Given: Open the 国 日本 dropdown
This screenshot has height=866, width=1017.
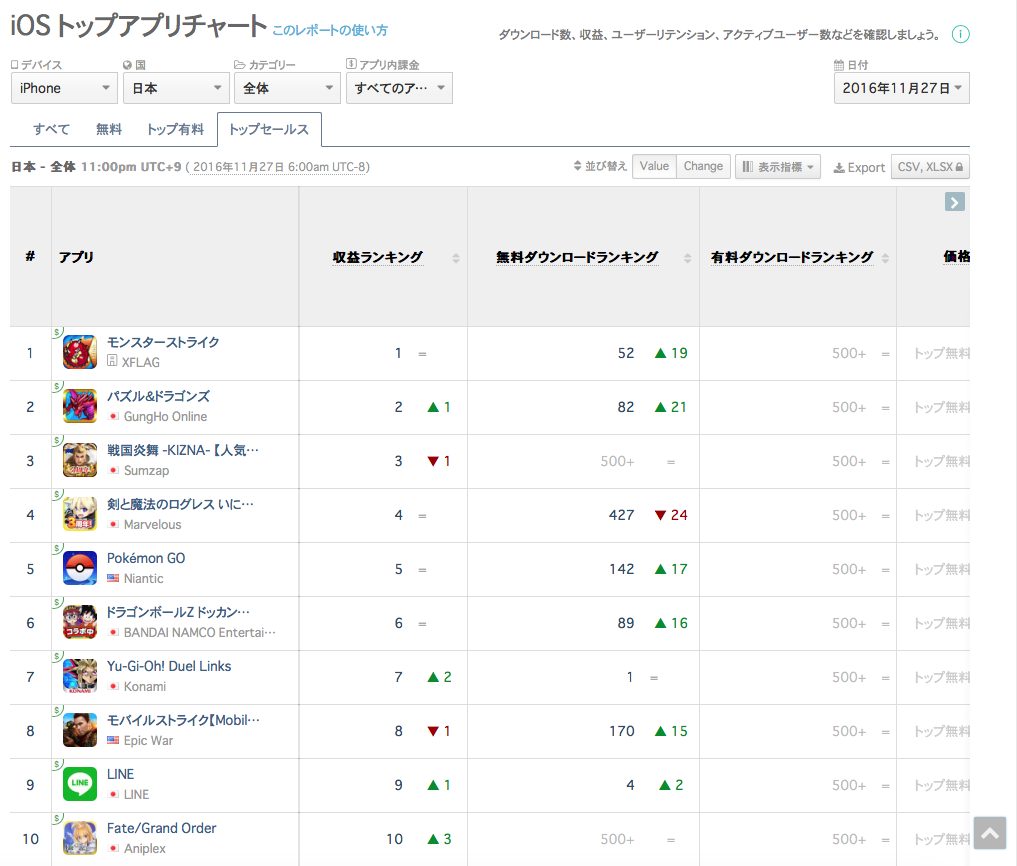Looking at the screenshot, I should click(x=176, y=88).
